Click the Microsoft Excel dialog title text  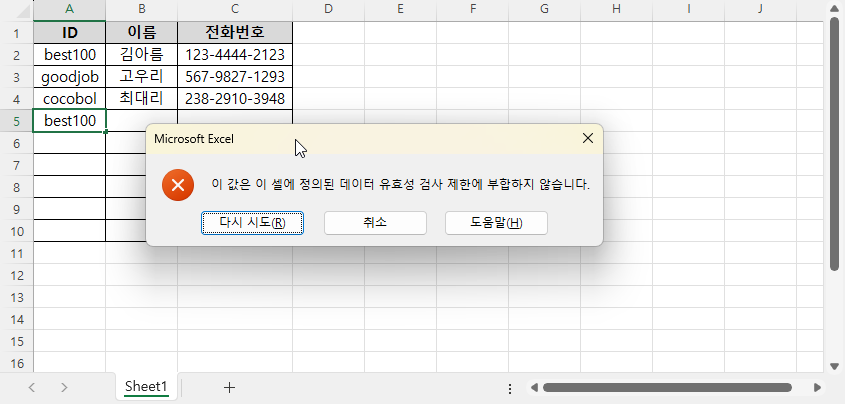194,139
